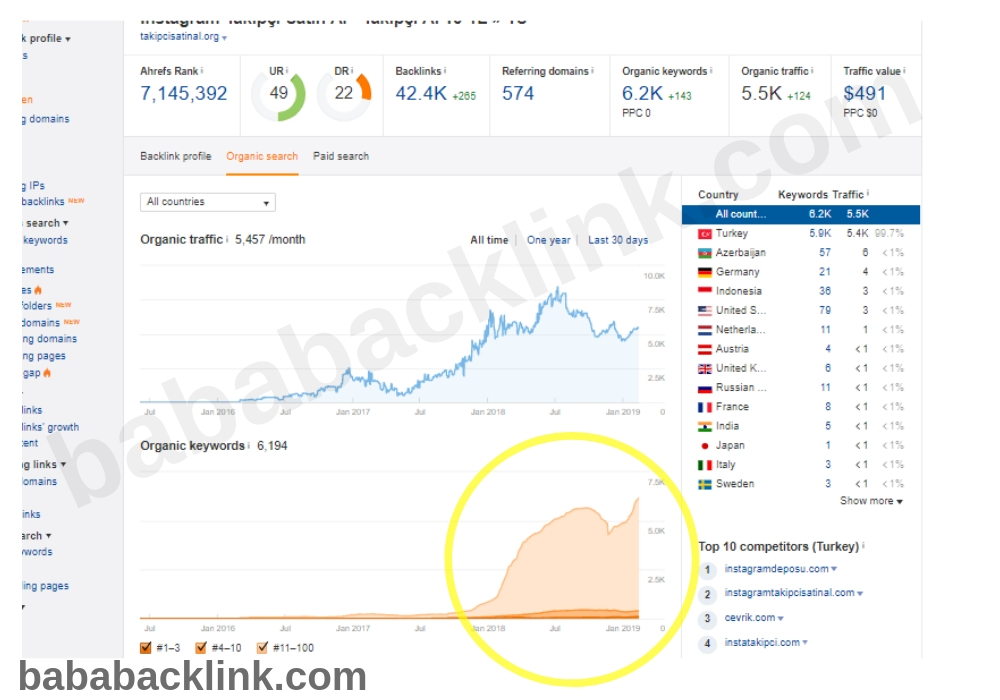Click the Austria flag icon
Screen dimensions: 1000x700
(705, 349)
